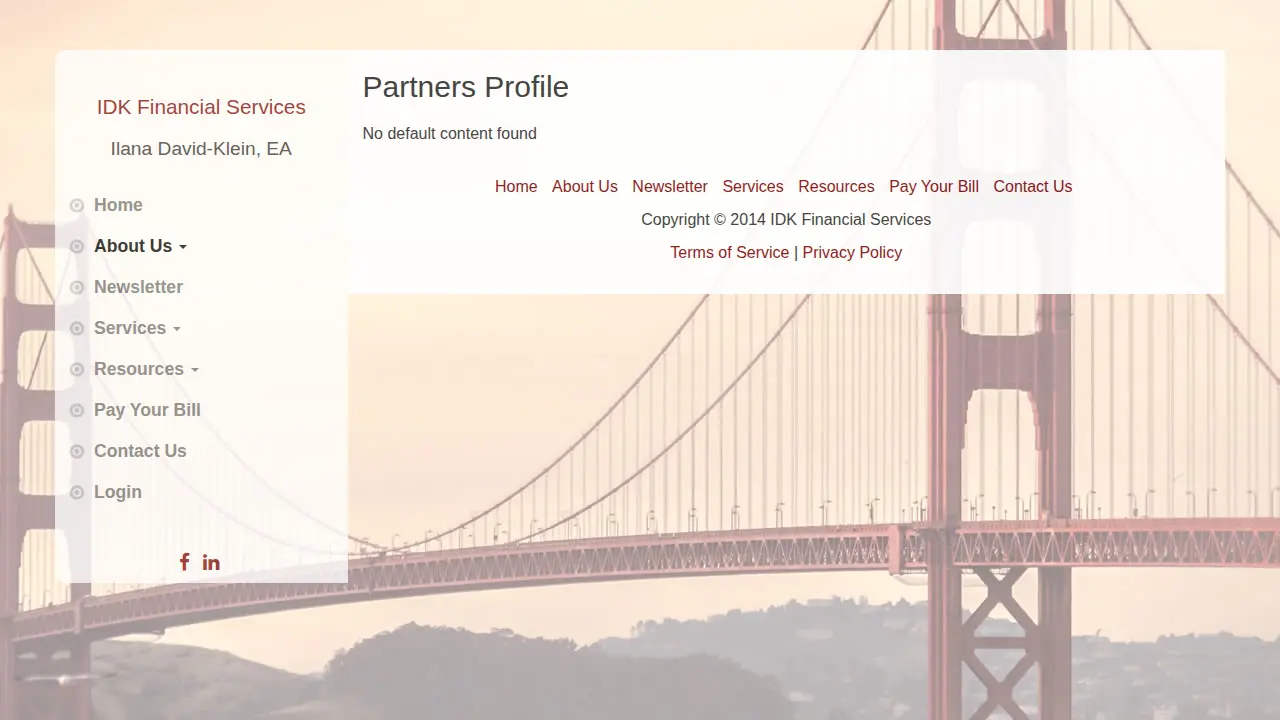Click the footer Newsletter link

(x=670, y=186)
